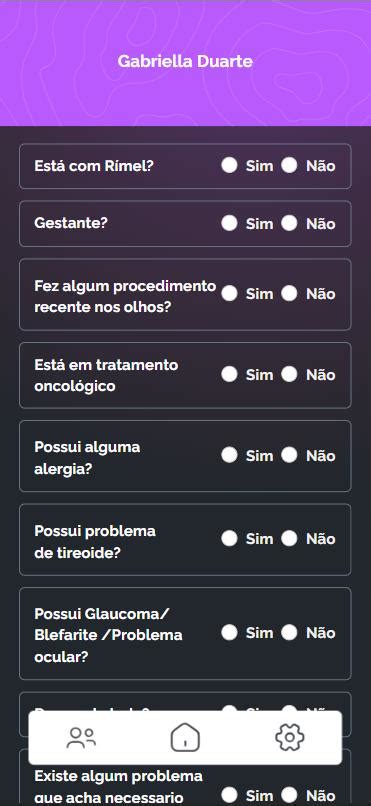Select Sim for Está com Rímel
Image resolution: width=371 pixels, height=806 pixels.
(229, 166)
